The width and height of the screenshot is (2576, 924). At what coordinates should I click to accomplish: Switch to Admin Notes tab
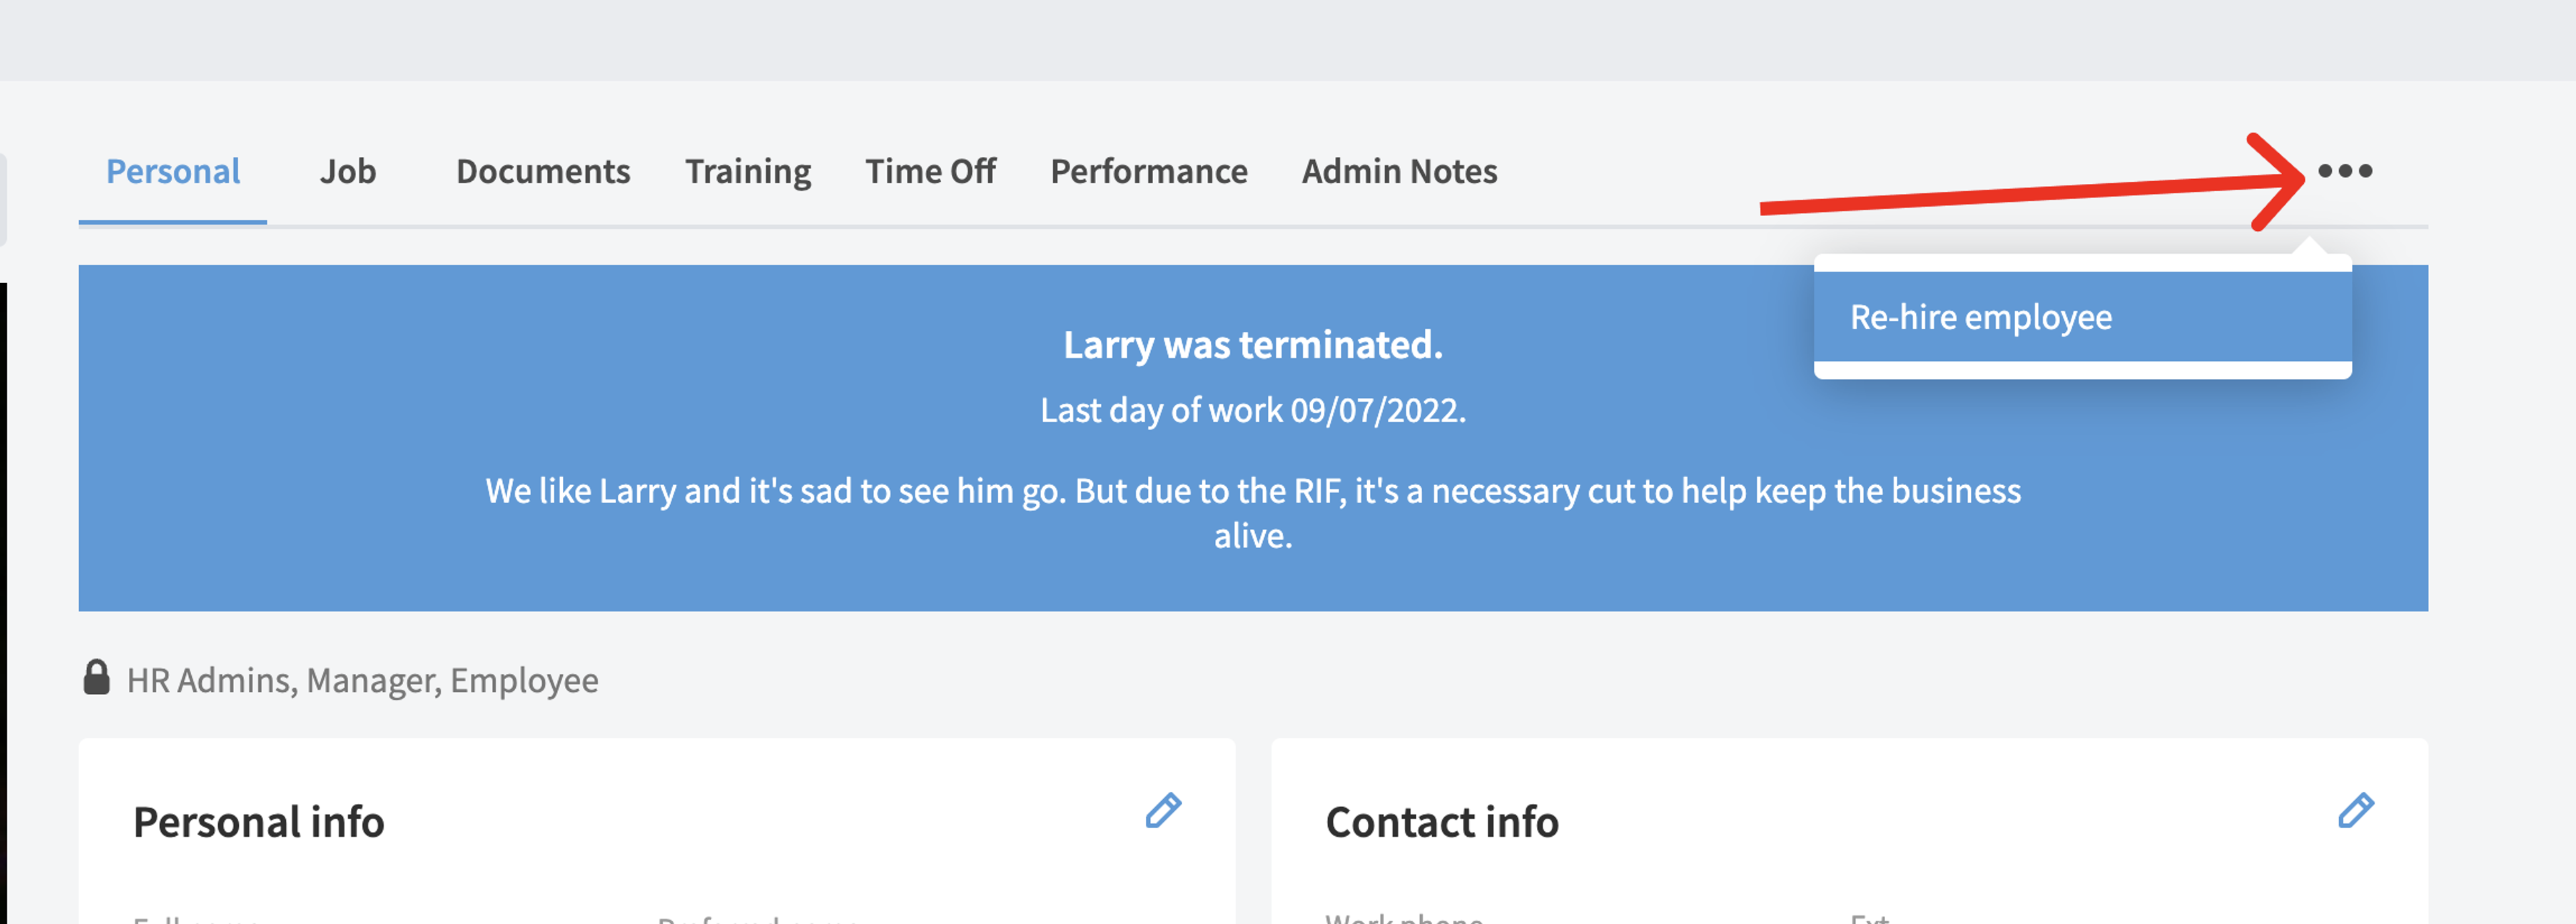pos(1399,172)
